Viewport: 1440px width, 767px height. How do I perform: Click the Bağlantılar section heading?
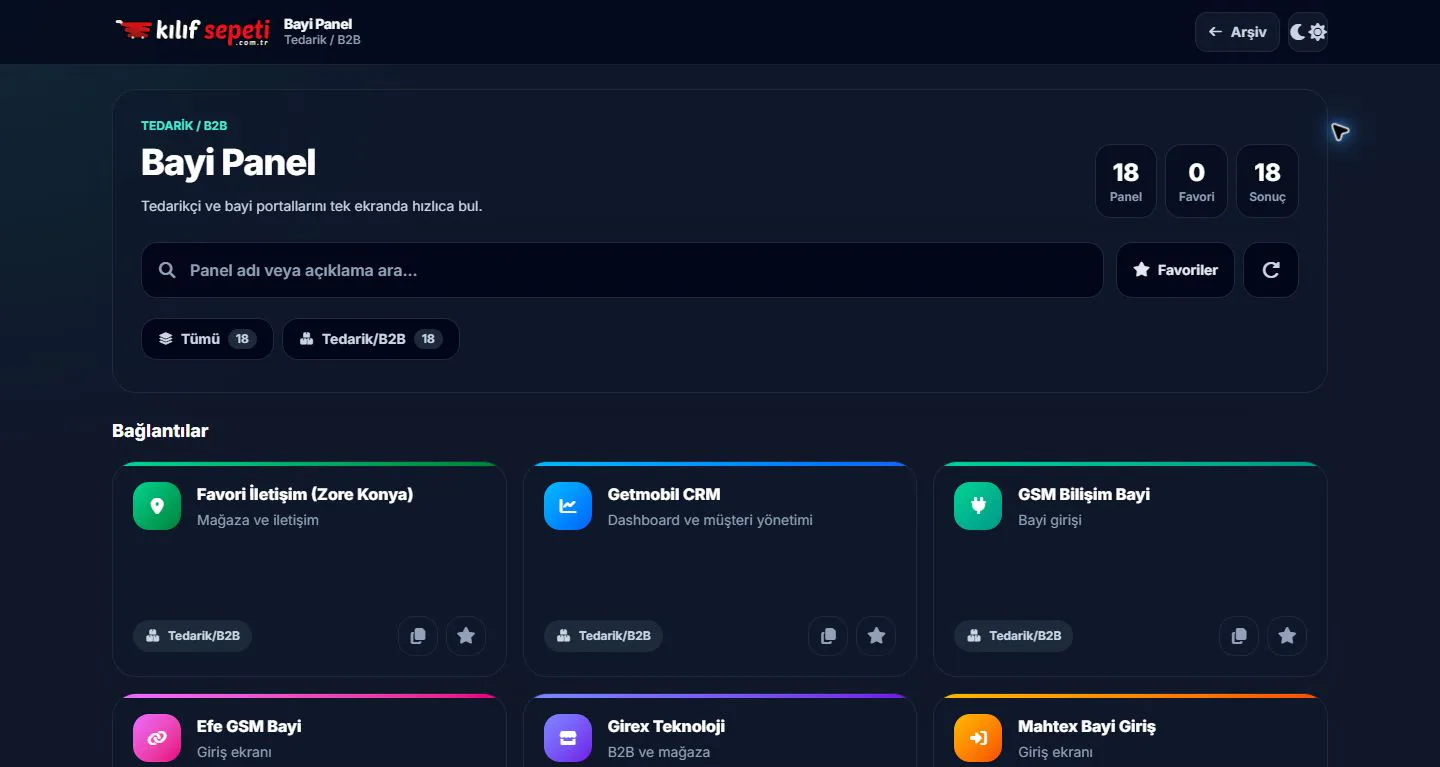[160, 431]
